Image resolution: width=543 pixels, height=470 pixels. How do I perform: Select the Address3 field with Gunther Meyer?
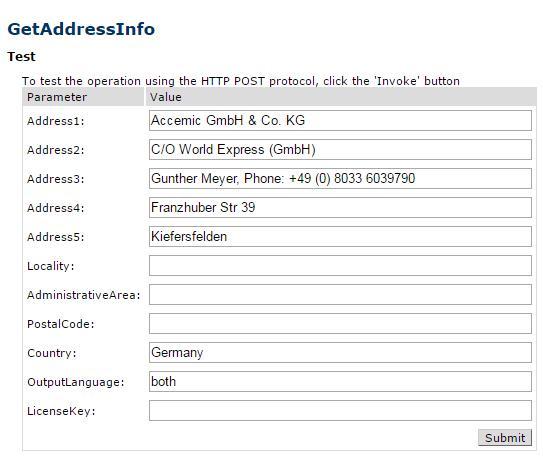tap(340, 178)
